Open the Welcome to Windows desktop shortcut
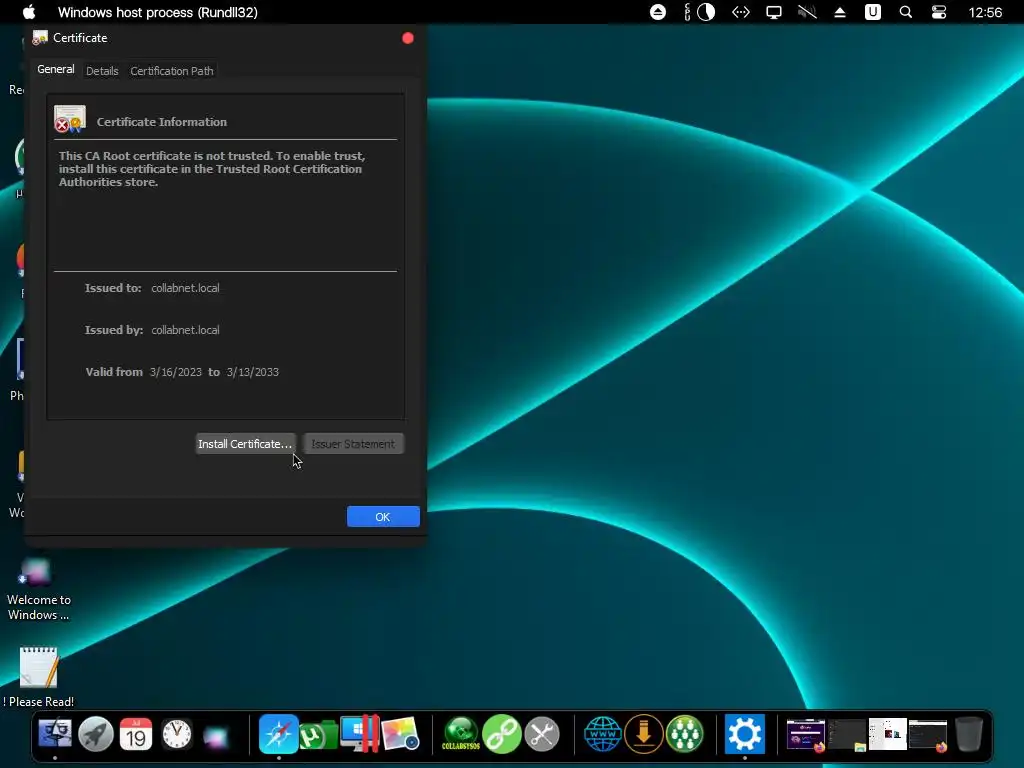 [38, 589]
